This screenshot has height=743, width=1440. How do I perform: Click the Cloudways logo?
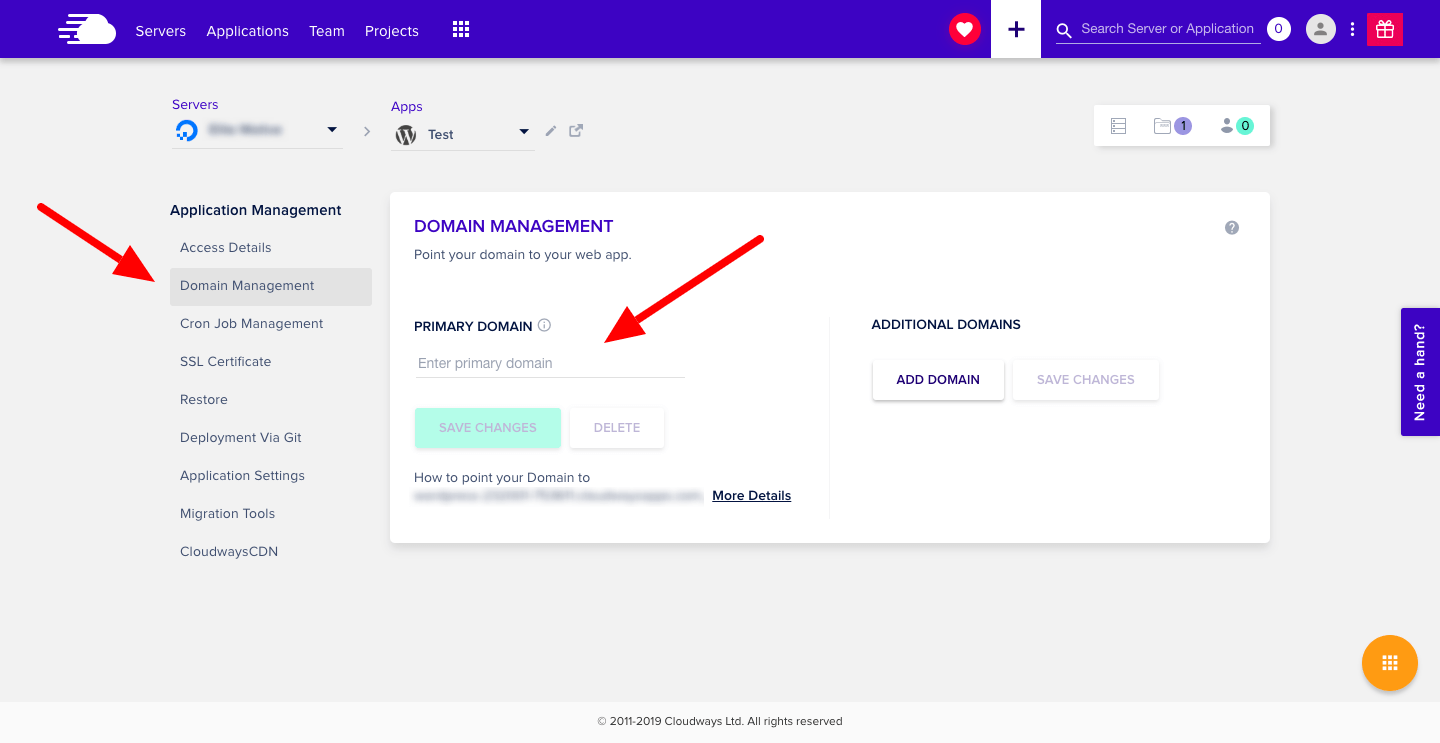(x=86, y=29)
